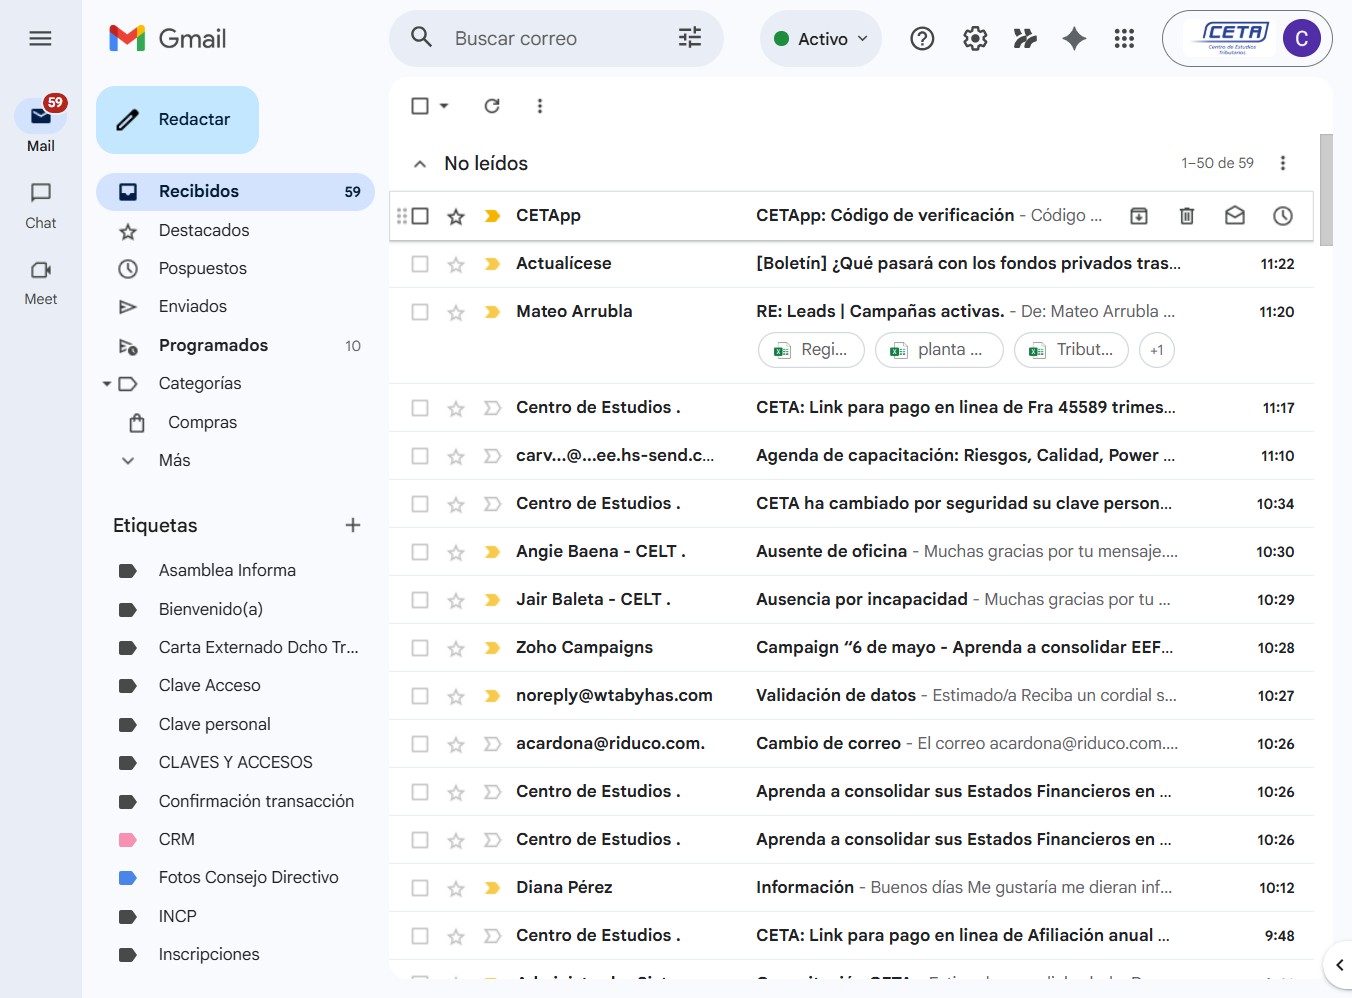Image resolution: width=1352 pixels, height=998 pixels.
Task: Star the CETApp email
Action: (456, 216)
